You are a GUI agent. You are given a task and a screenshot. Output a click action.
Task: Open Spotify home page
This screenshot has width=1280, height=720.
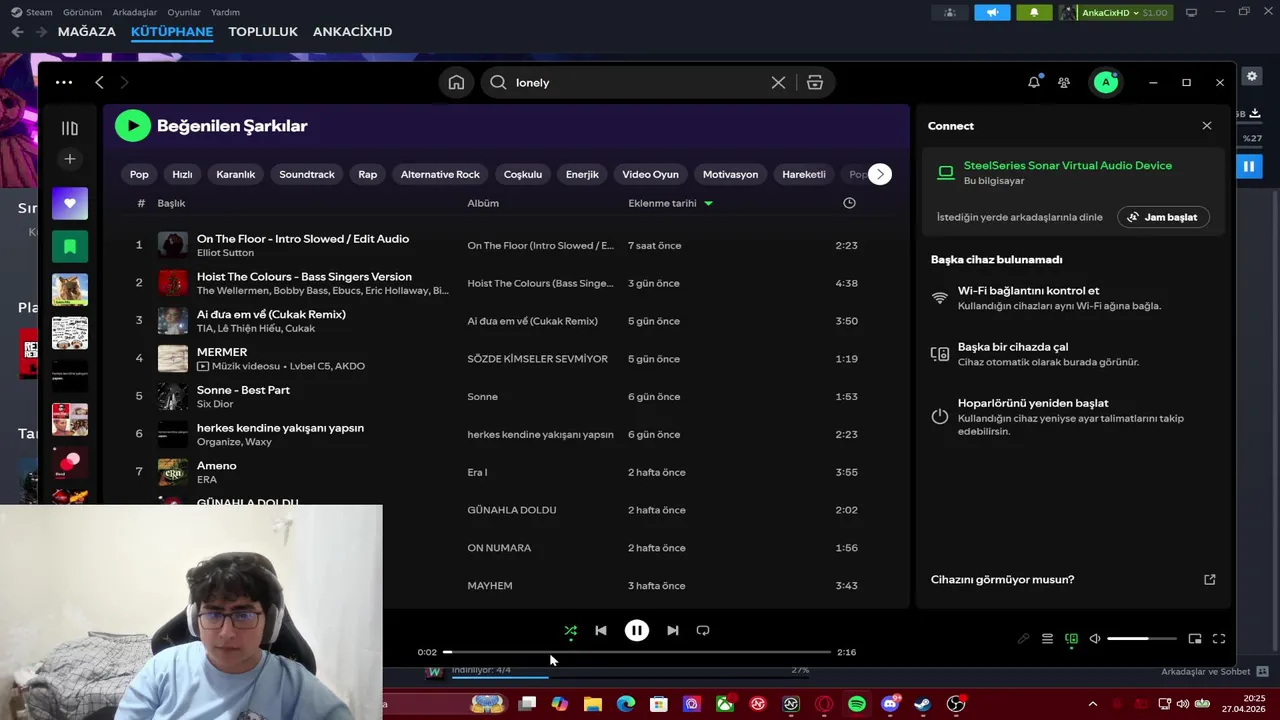456,83
